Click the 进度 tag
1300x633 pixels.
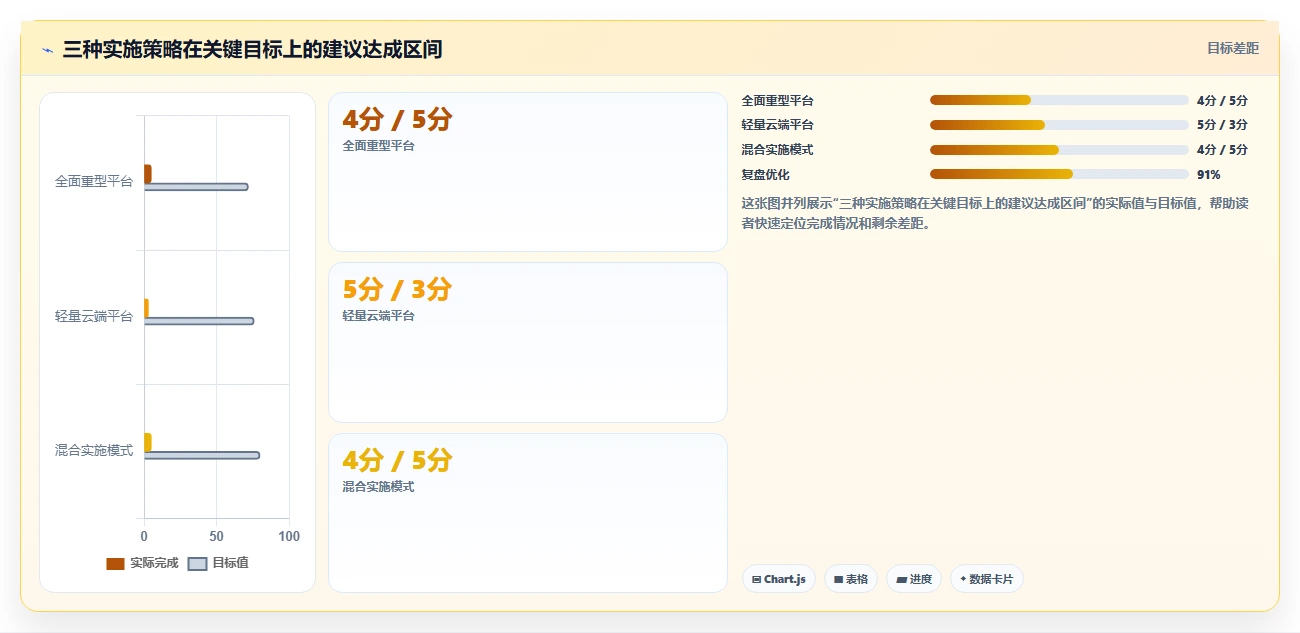914,579
